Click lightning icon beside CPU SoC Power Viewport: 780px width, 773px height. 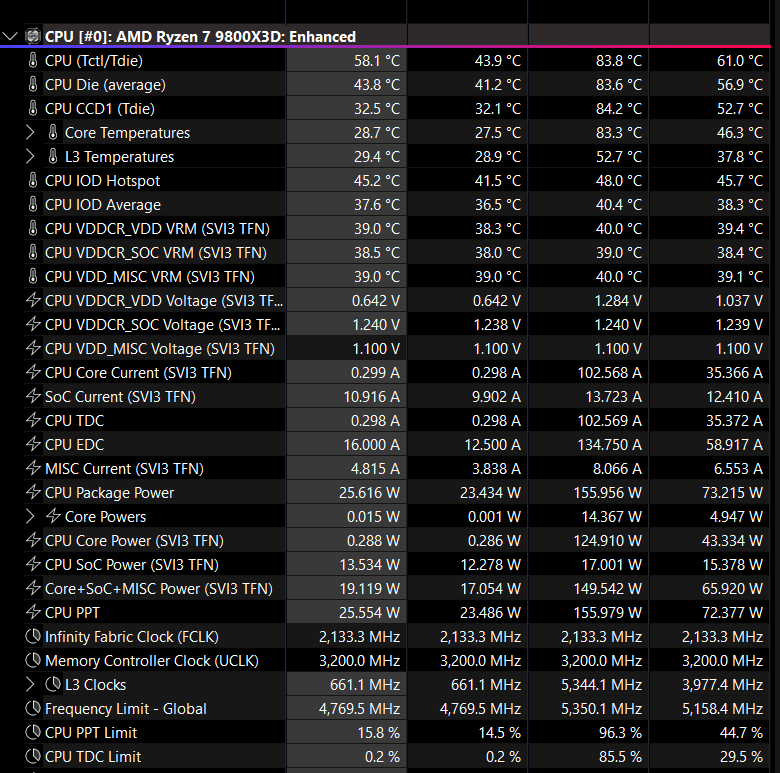coord(33,564)
